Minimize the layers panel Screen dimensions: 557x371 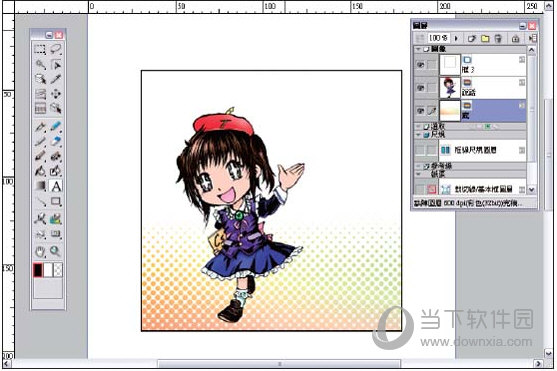tap(522, 26)
